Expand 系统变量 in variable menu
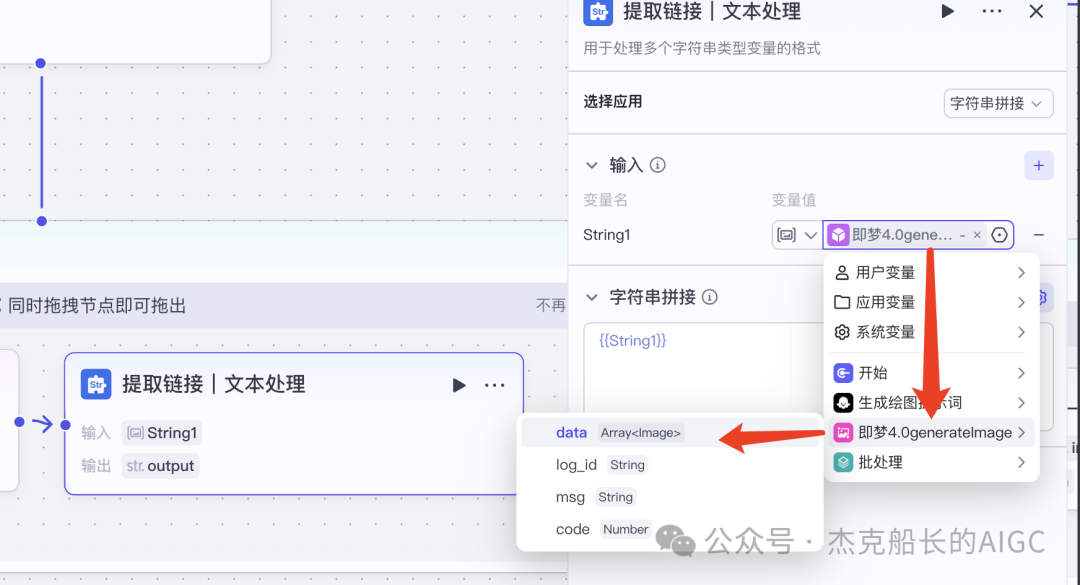This screenshot has width=1080, height=585. click(x=931, y=332)
